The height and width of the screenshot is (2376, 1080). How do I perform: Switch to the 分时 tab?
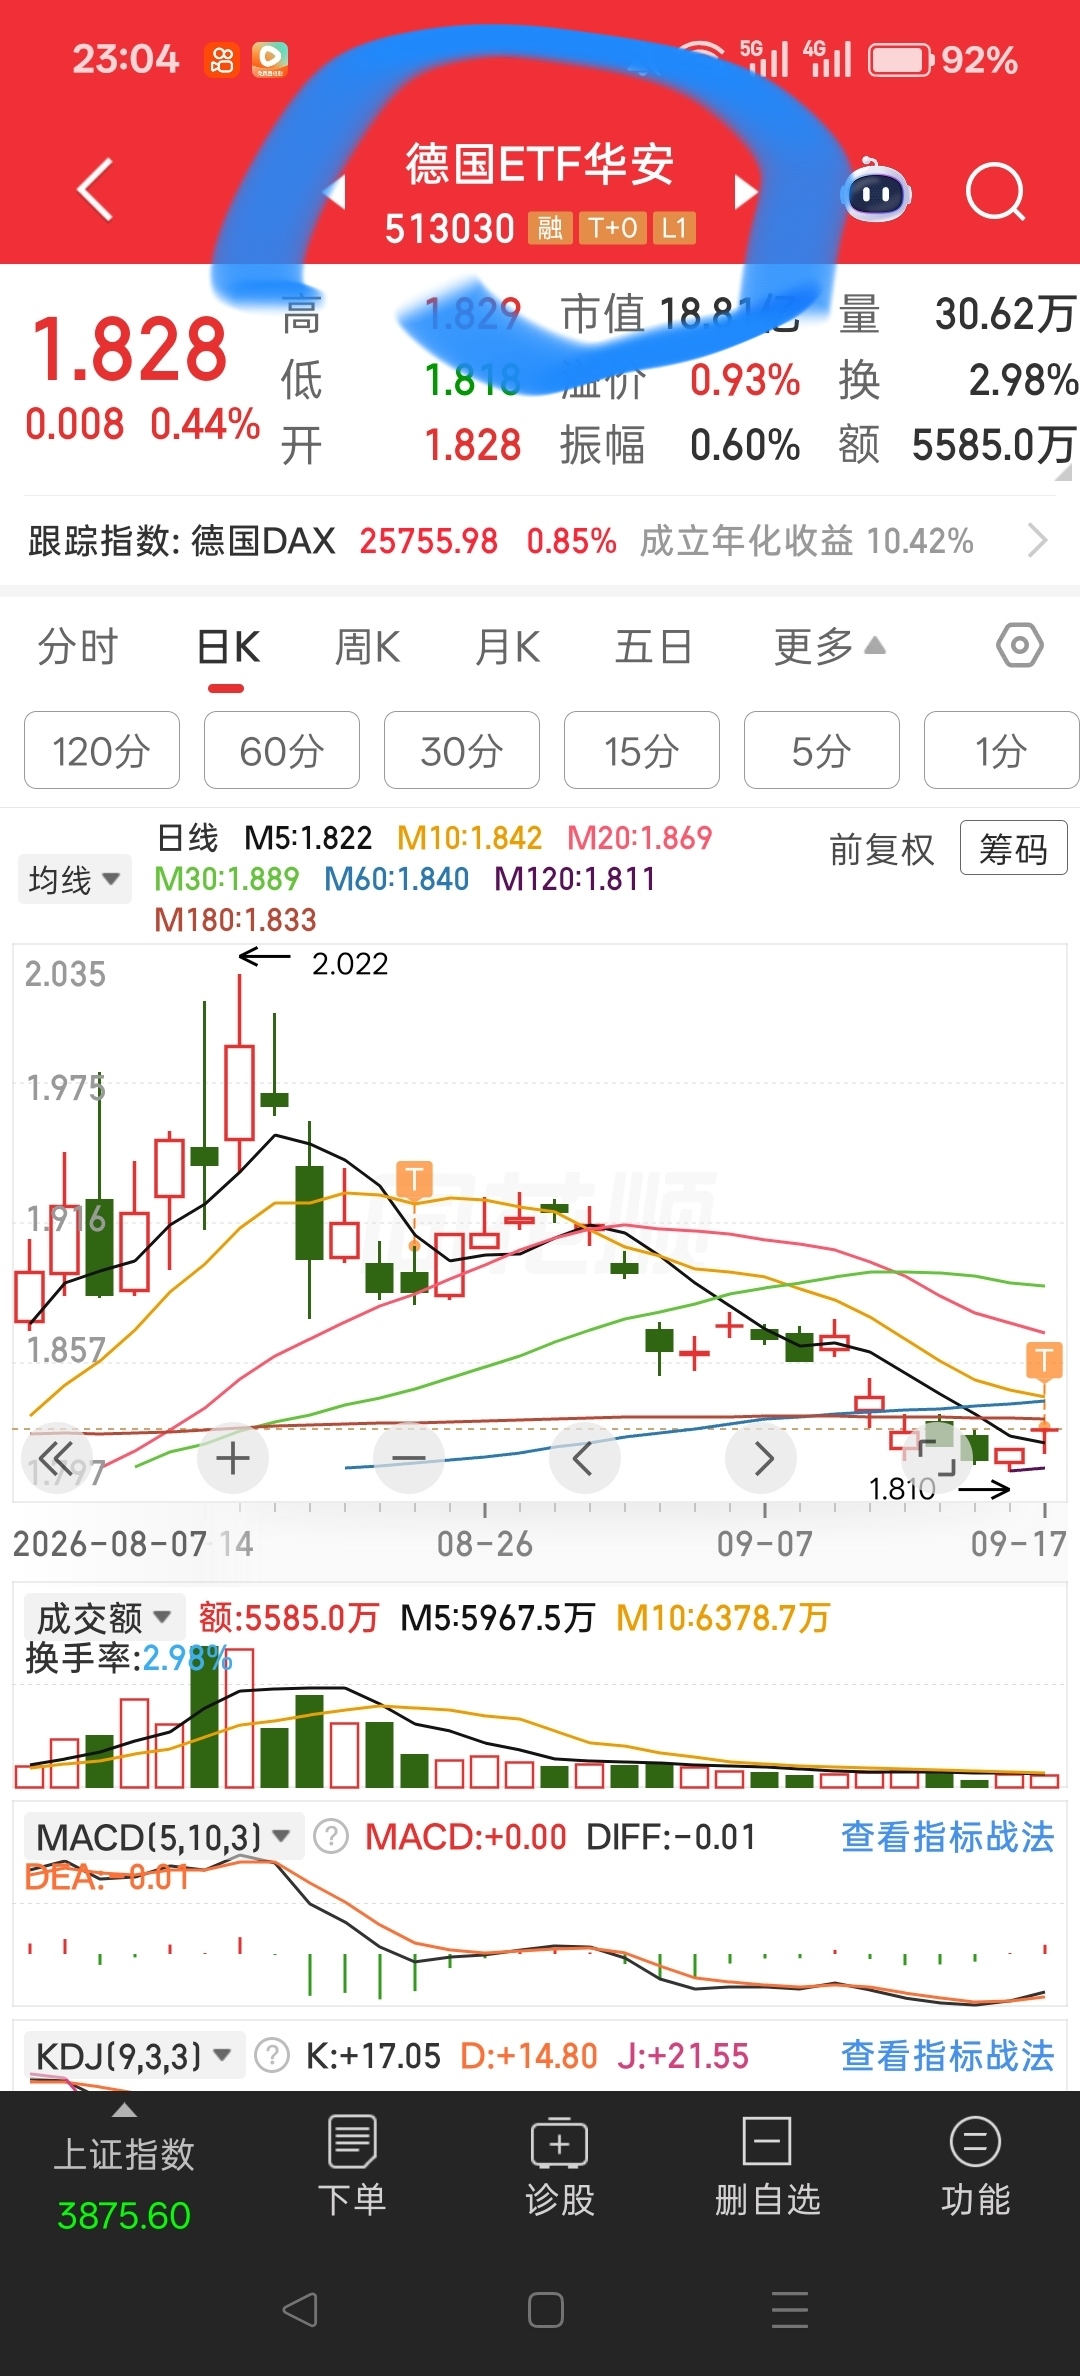coord(78,647)
